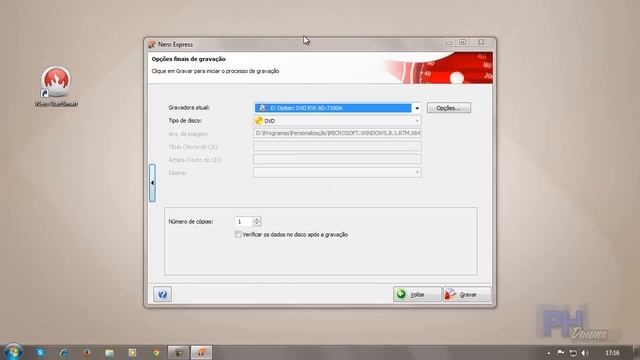The height and width of the screenshot is (360, 640).
Task: Click the Nero Express title bar icon
Action: (152, 44)
